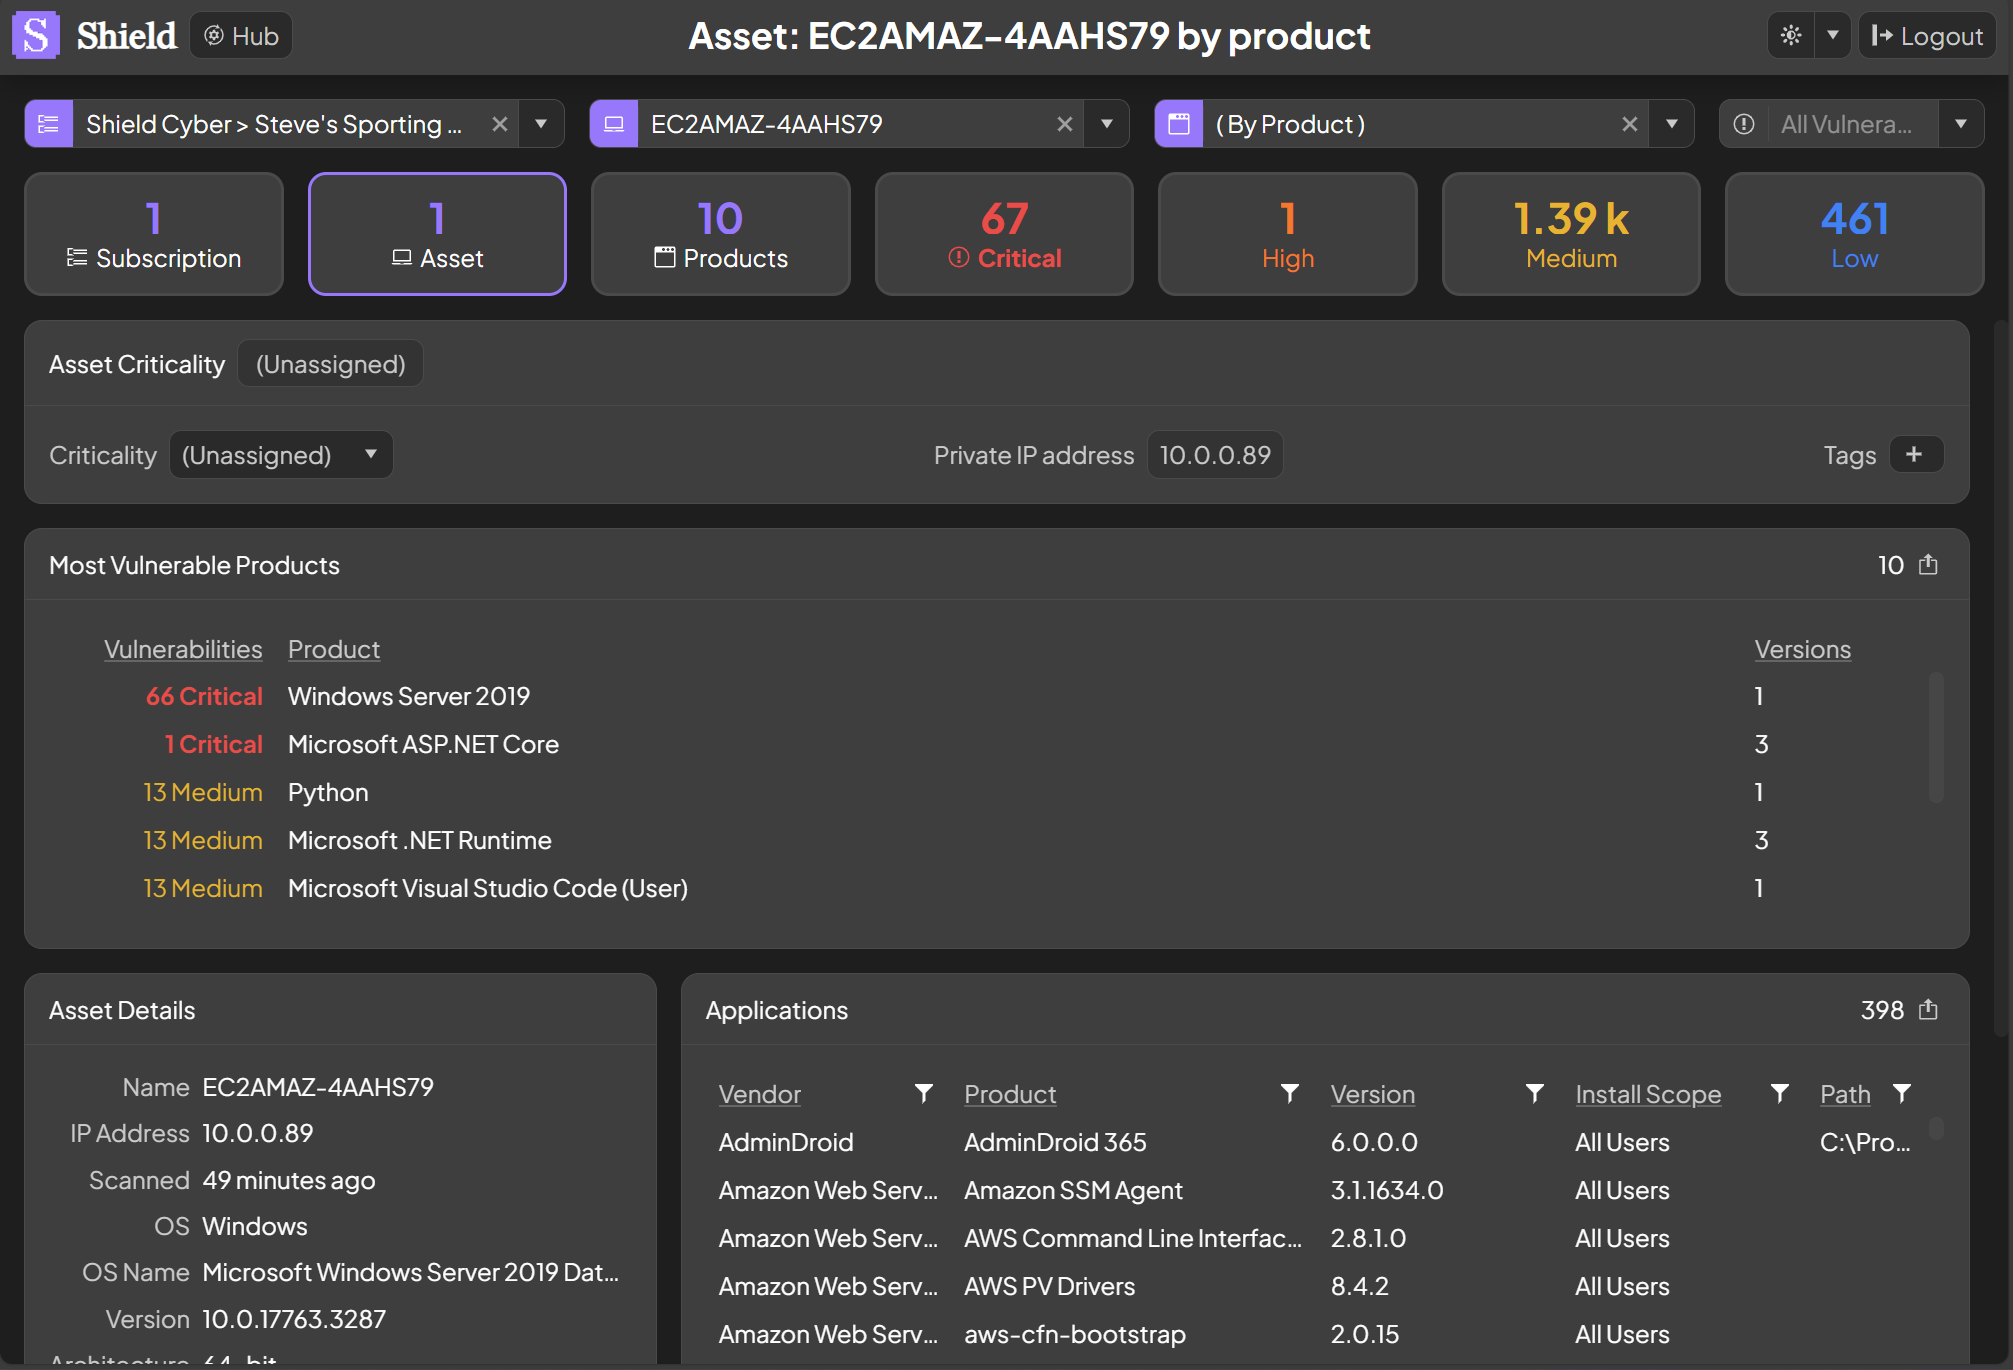Select the 1.39 k Medium card
The width and height of the screenshot is (2013, 1370).
point(1571,234)
